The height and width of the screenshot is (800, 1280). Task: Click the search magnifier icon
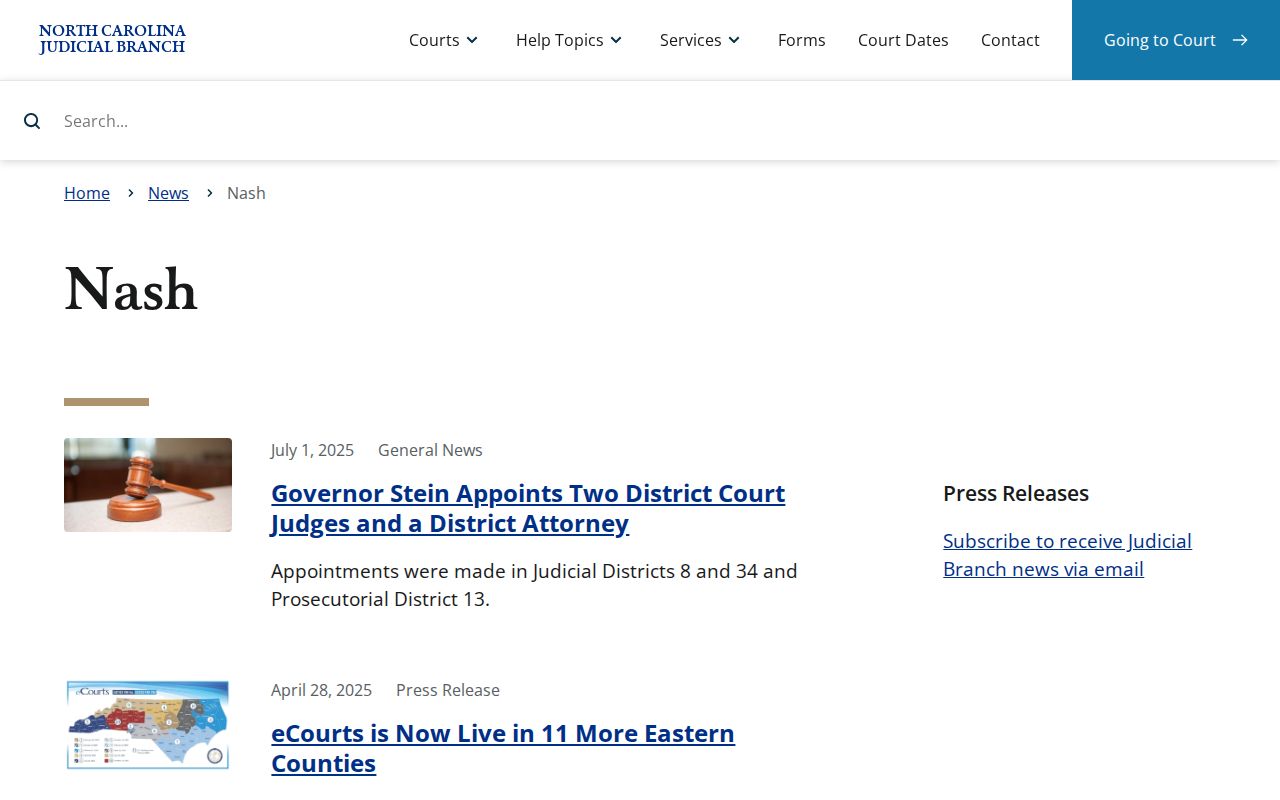click(32, 121)
